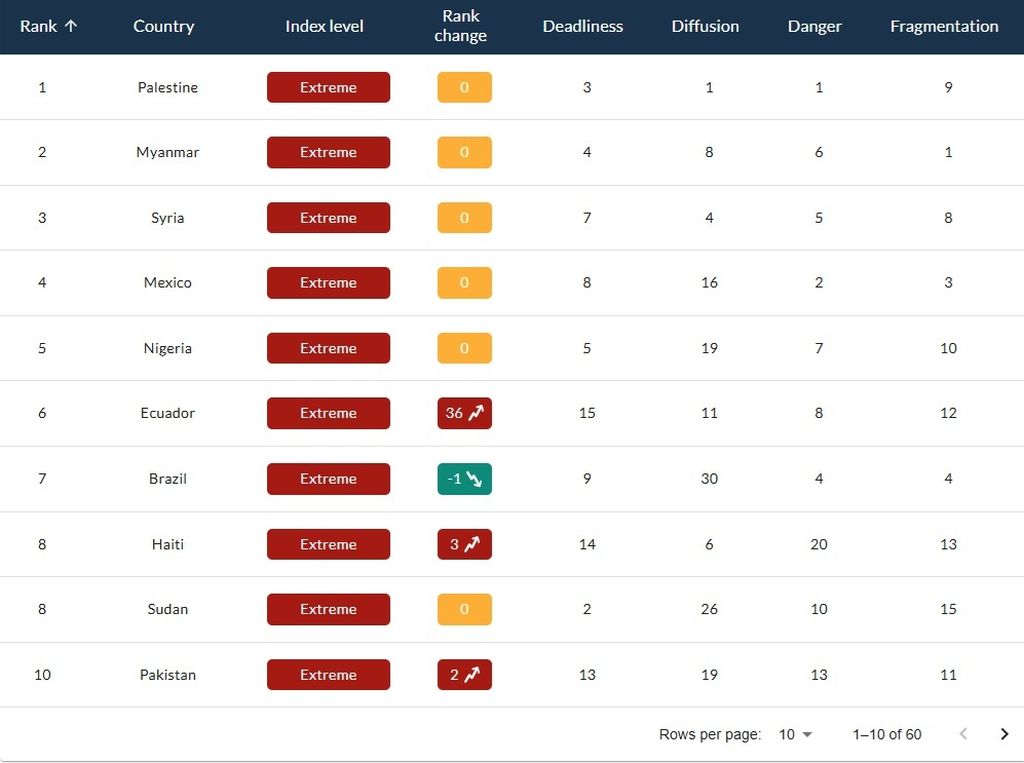Click the Danger column header
This screenshot has width=1024, height=763.
pyautogui.click(x=814, y=26)
